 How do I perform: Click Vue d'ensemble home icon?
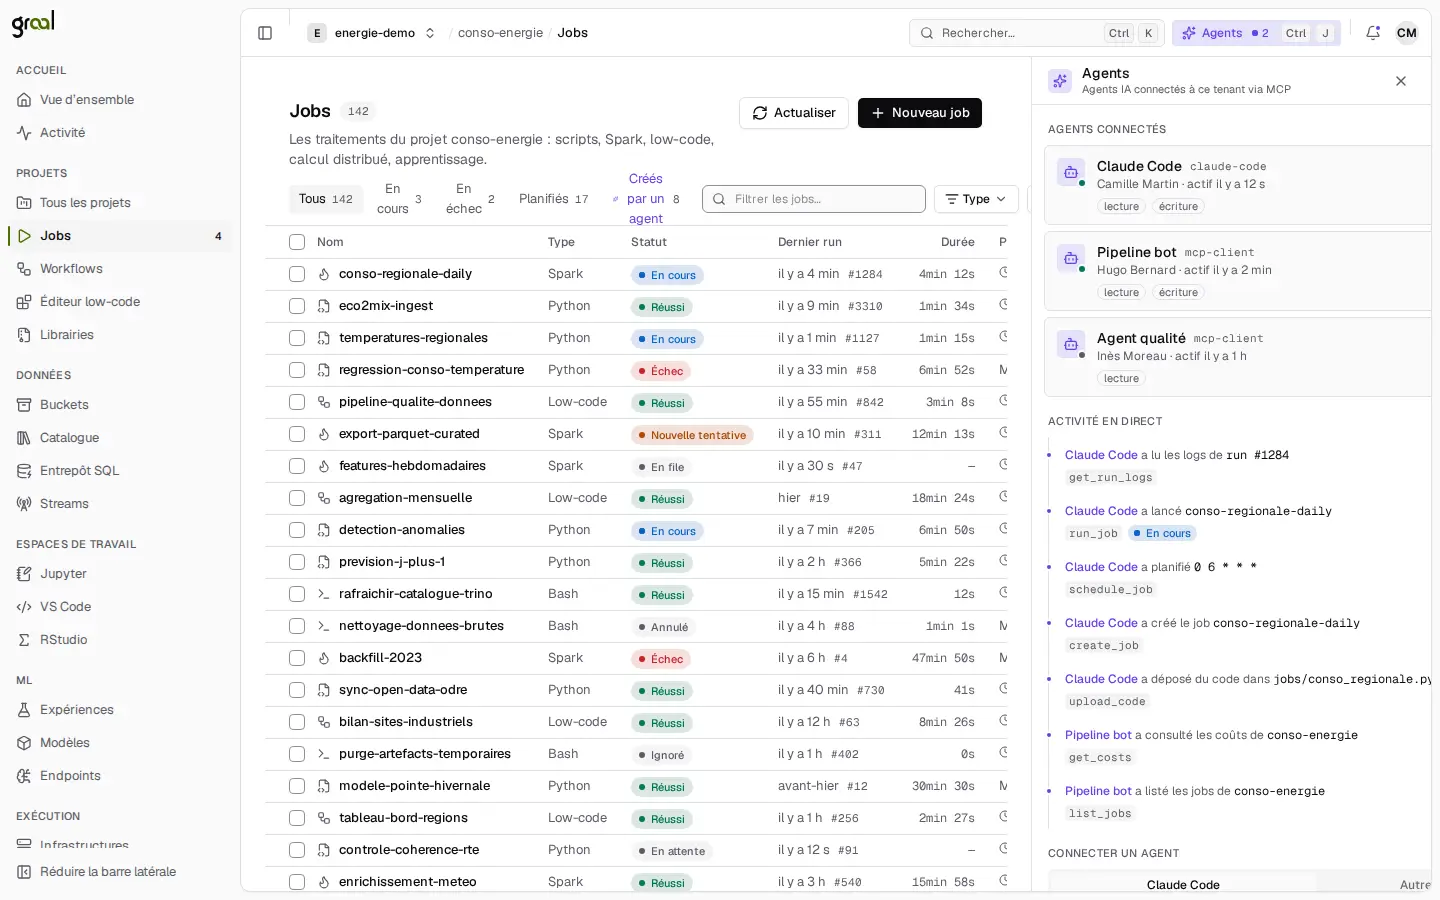pos(24,100)
